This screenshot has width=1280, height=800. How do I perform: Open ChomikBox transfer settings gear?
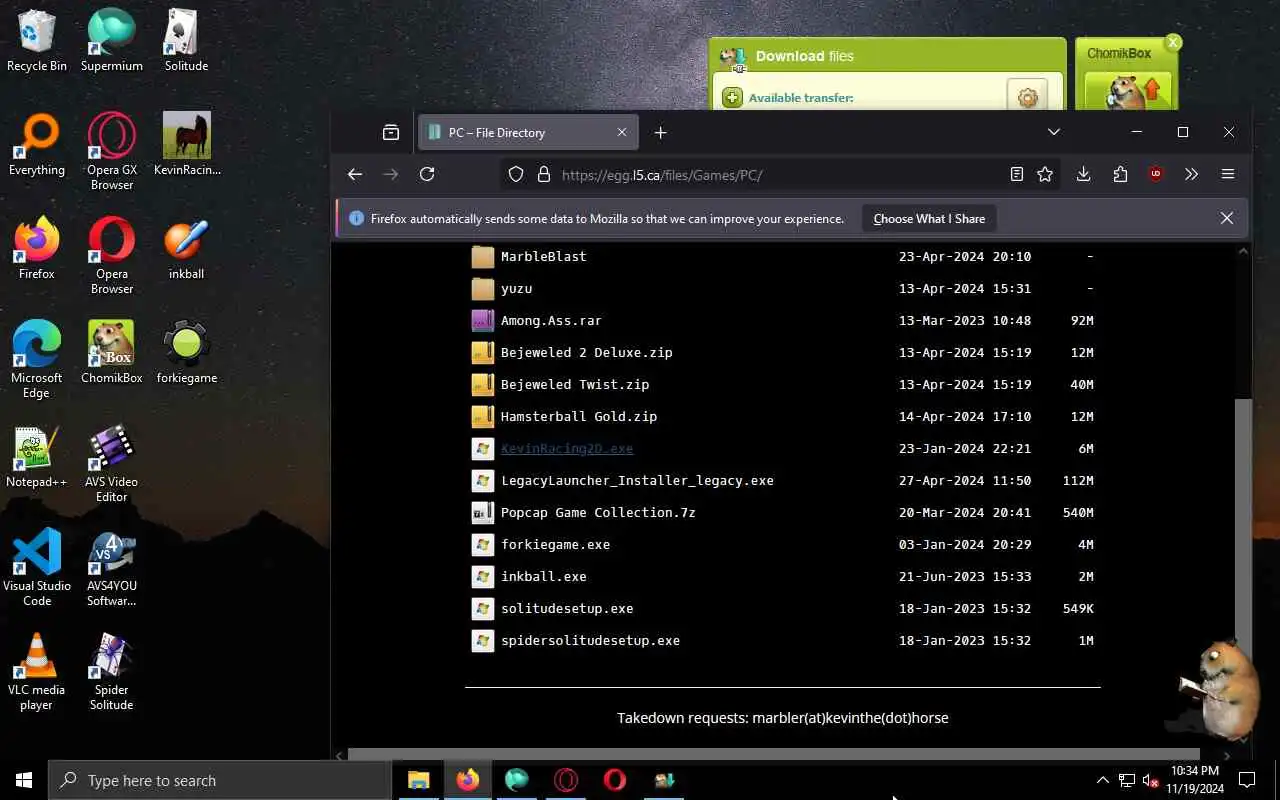[x=1027, y=97]
